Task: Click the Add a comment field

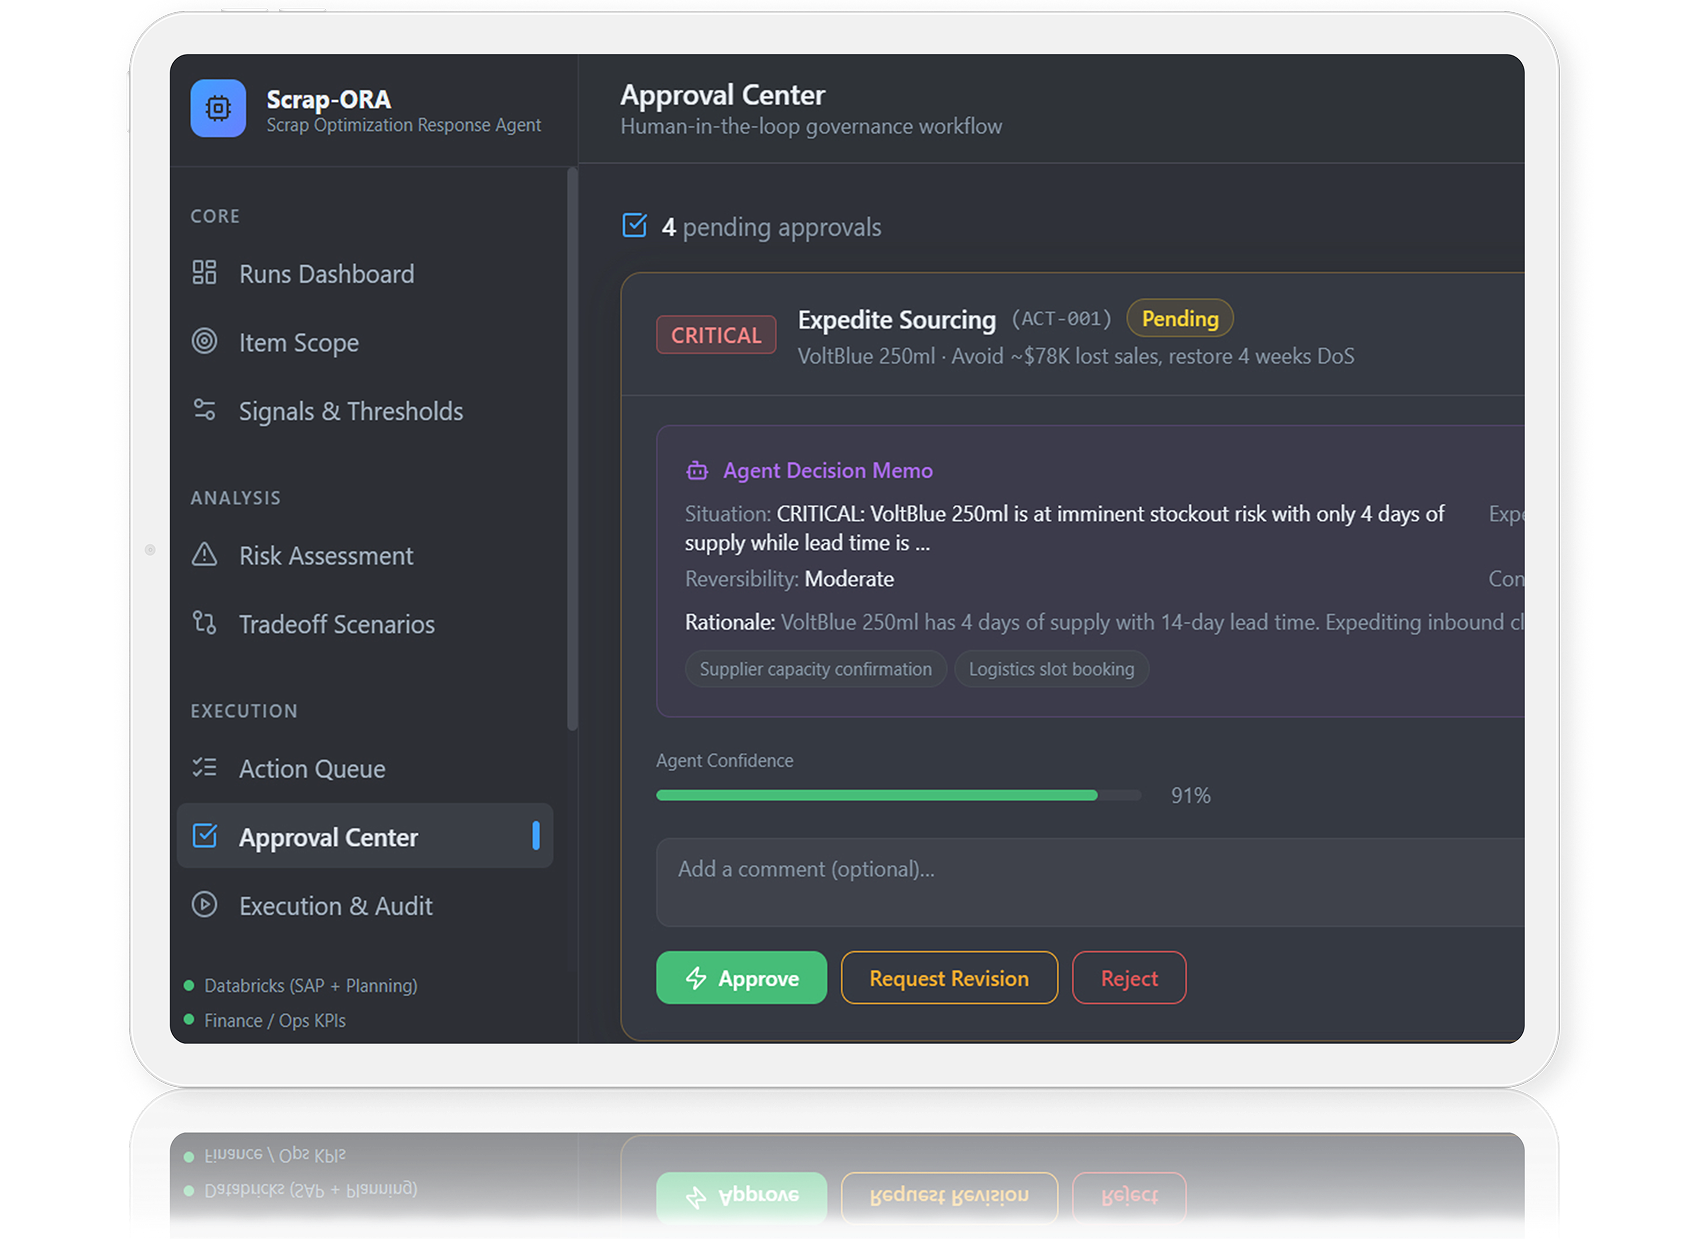Action: (x=1090, y=882)
